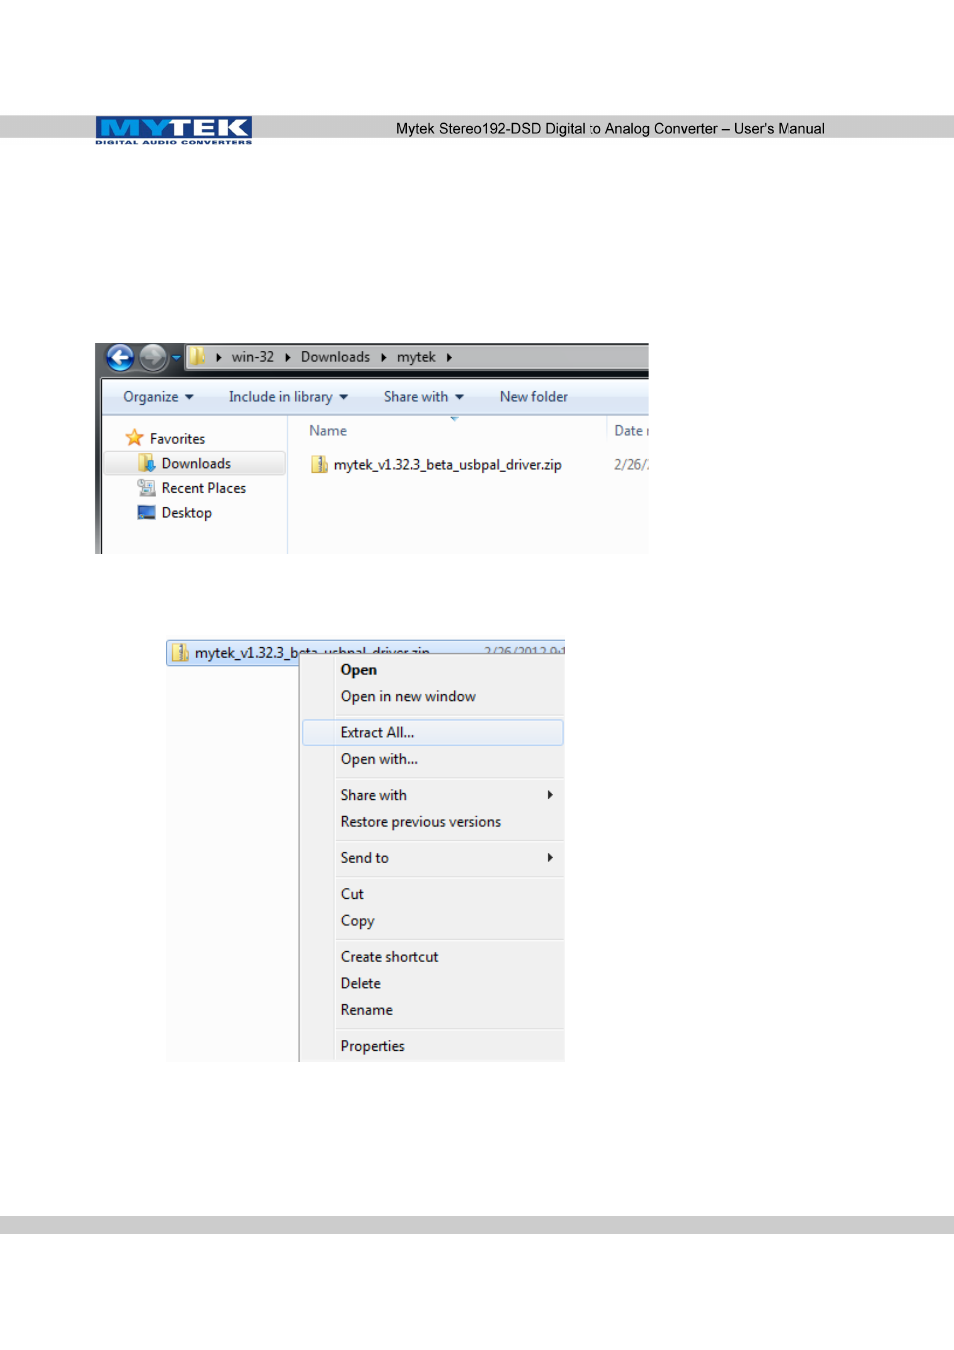Click the folder icon in address bar
954x1350 pixels.
tap(198, 356)
